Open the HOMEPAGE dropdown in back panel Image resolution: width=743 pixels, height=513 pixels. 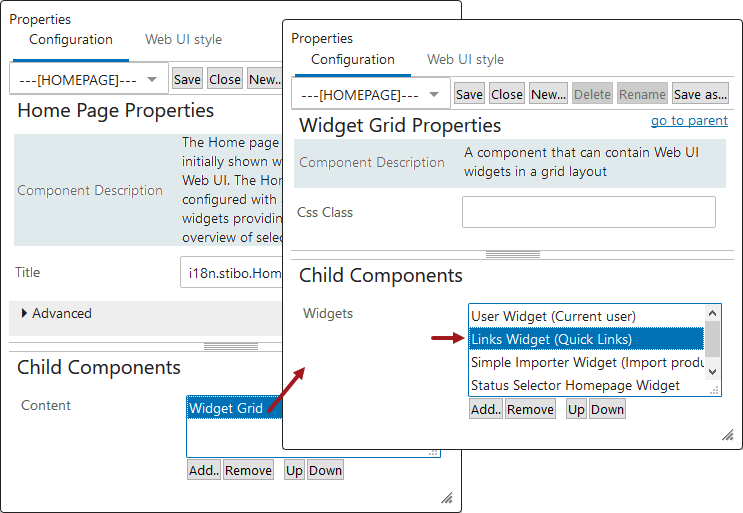[x=89, y=79]
